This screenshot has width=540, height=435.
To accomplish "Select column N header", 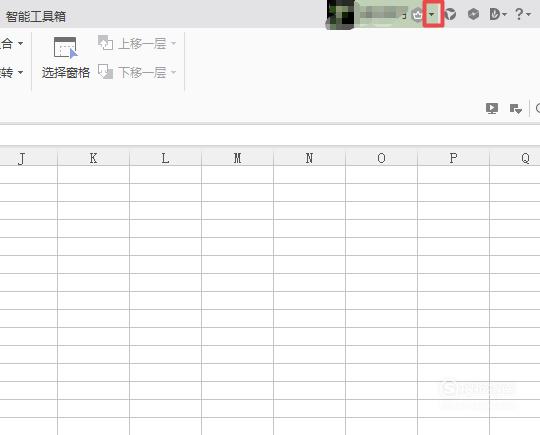I will [x=309, y=158].
